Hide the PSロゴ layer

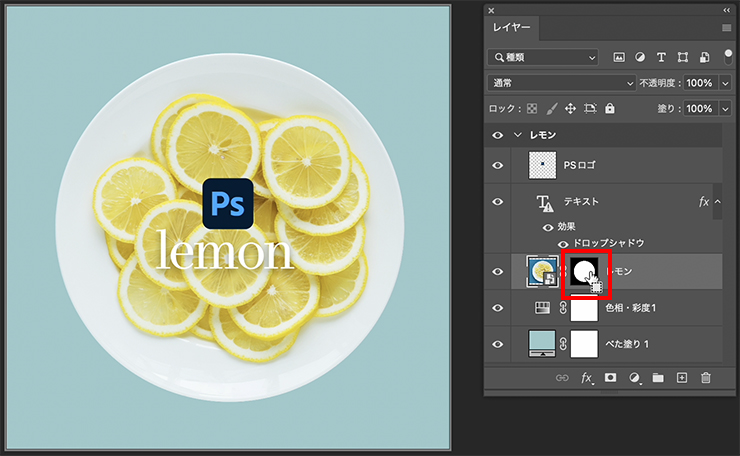[x=498, y=164]
